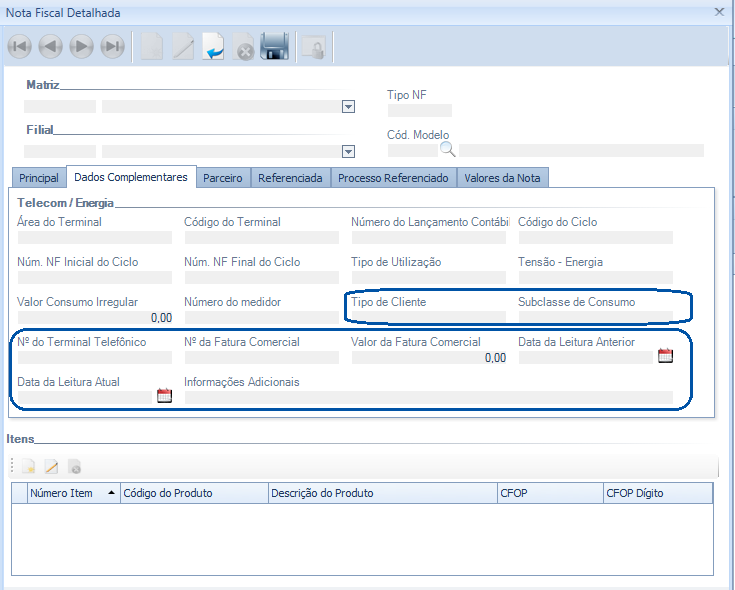Switch to the Principal tab
Screen dimensions: 735x590
tap(39, 178)
